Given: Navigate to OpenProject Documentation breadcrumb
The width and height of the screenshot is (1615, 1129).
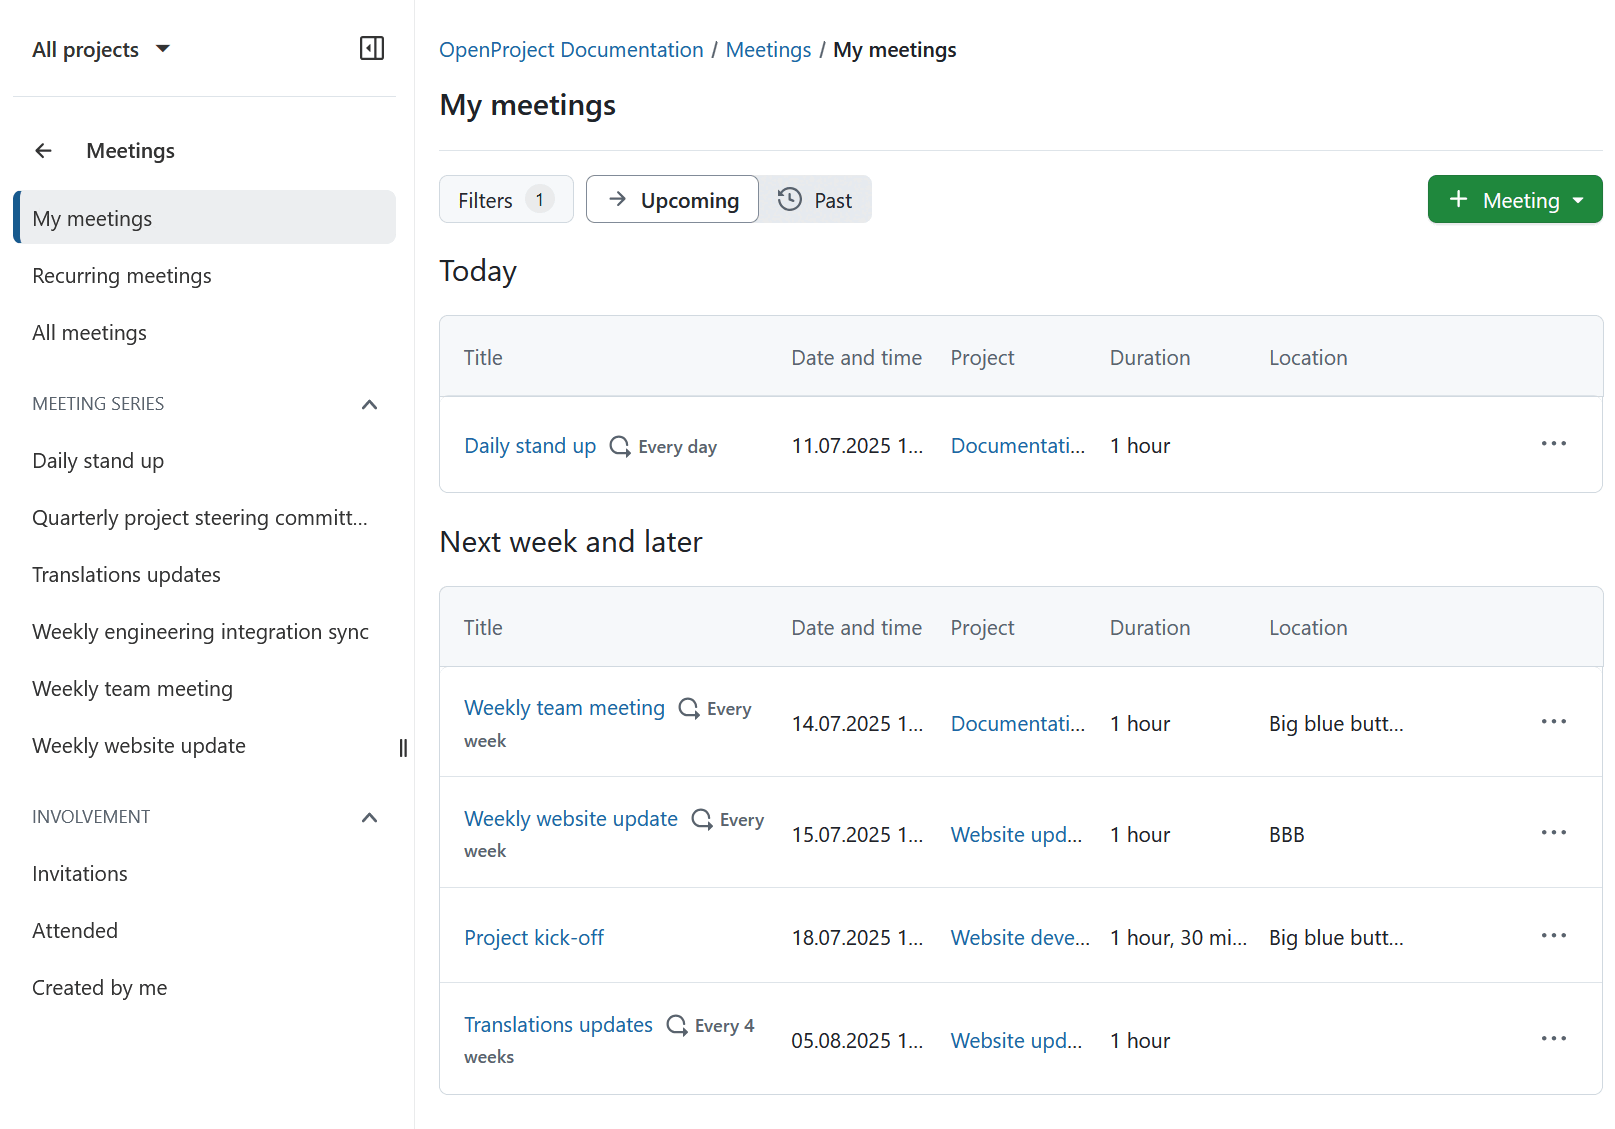Looking at the screenshot, I should point(570,49).
